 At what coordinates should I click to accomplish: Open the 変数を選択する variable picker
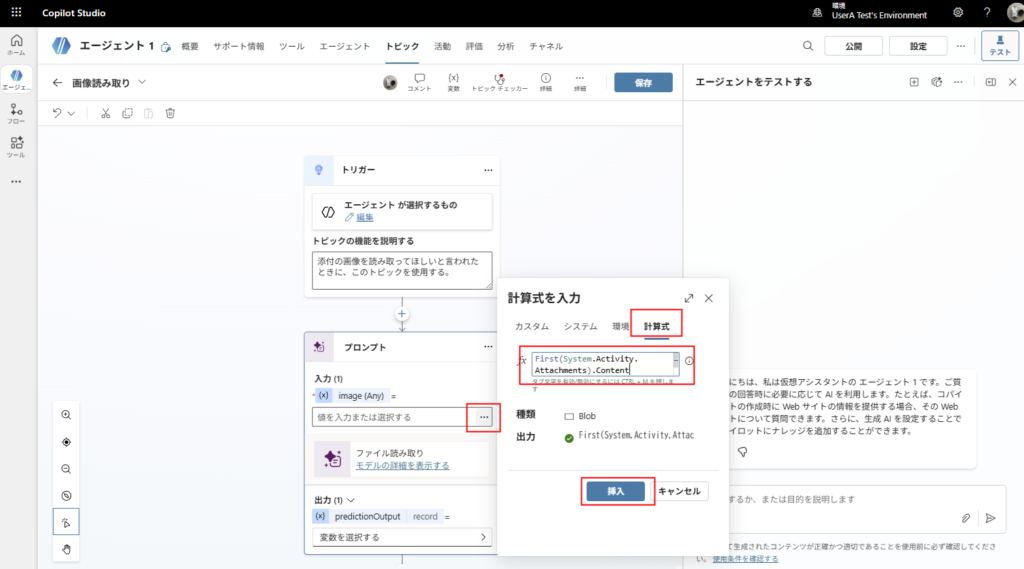pos(401,537)
